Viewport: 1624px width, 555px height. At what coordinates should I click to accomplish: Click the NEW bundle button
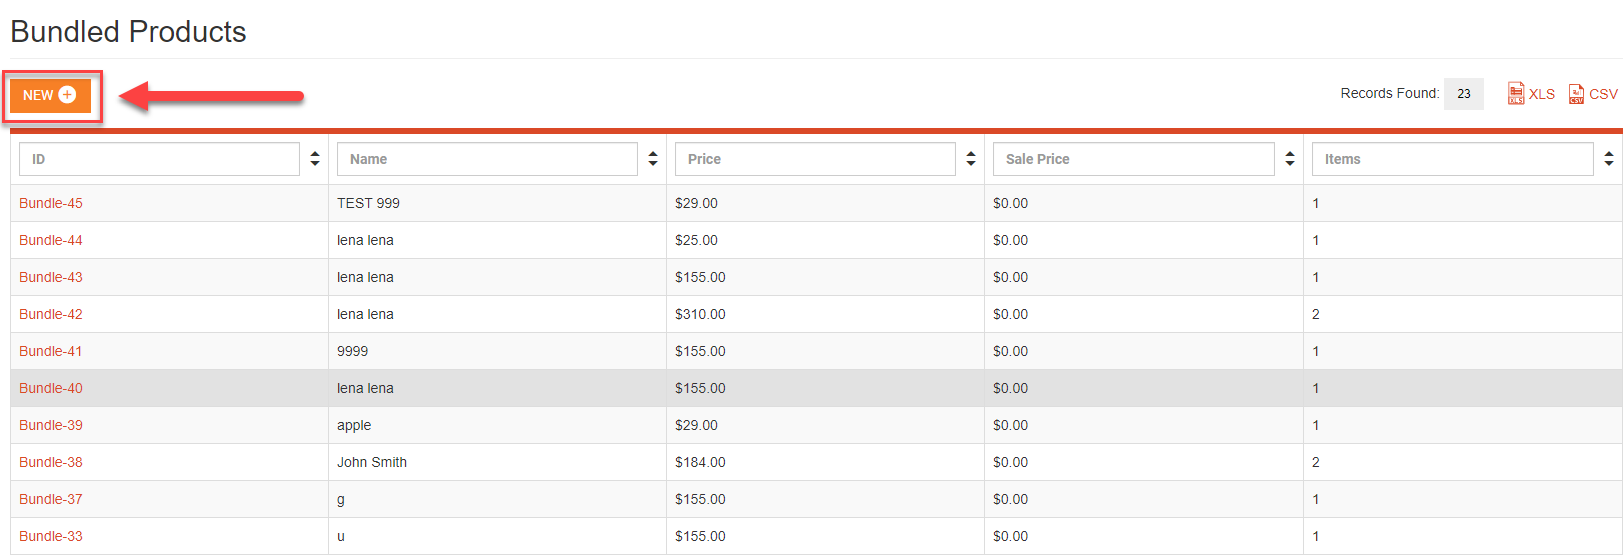point(50,95)
